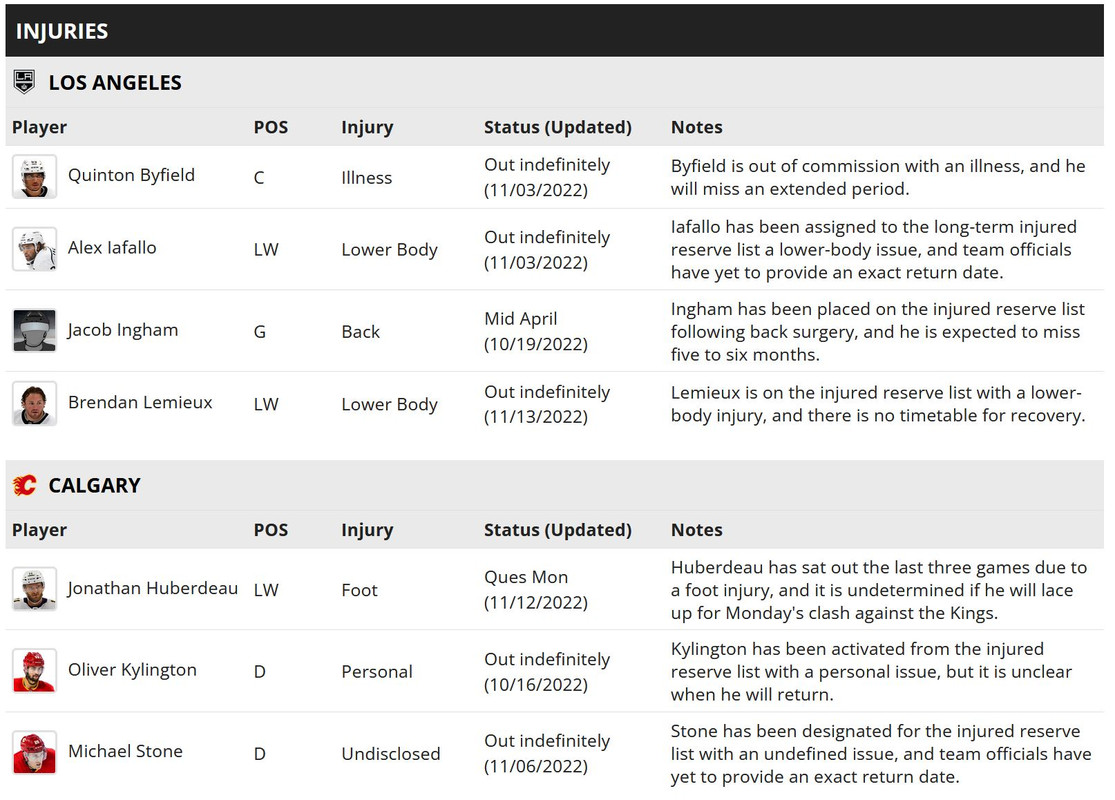
Task: Open Jacob Ingham's player page
Action: (x=123, y=329)
